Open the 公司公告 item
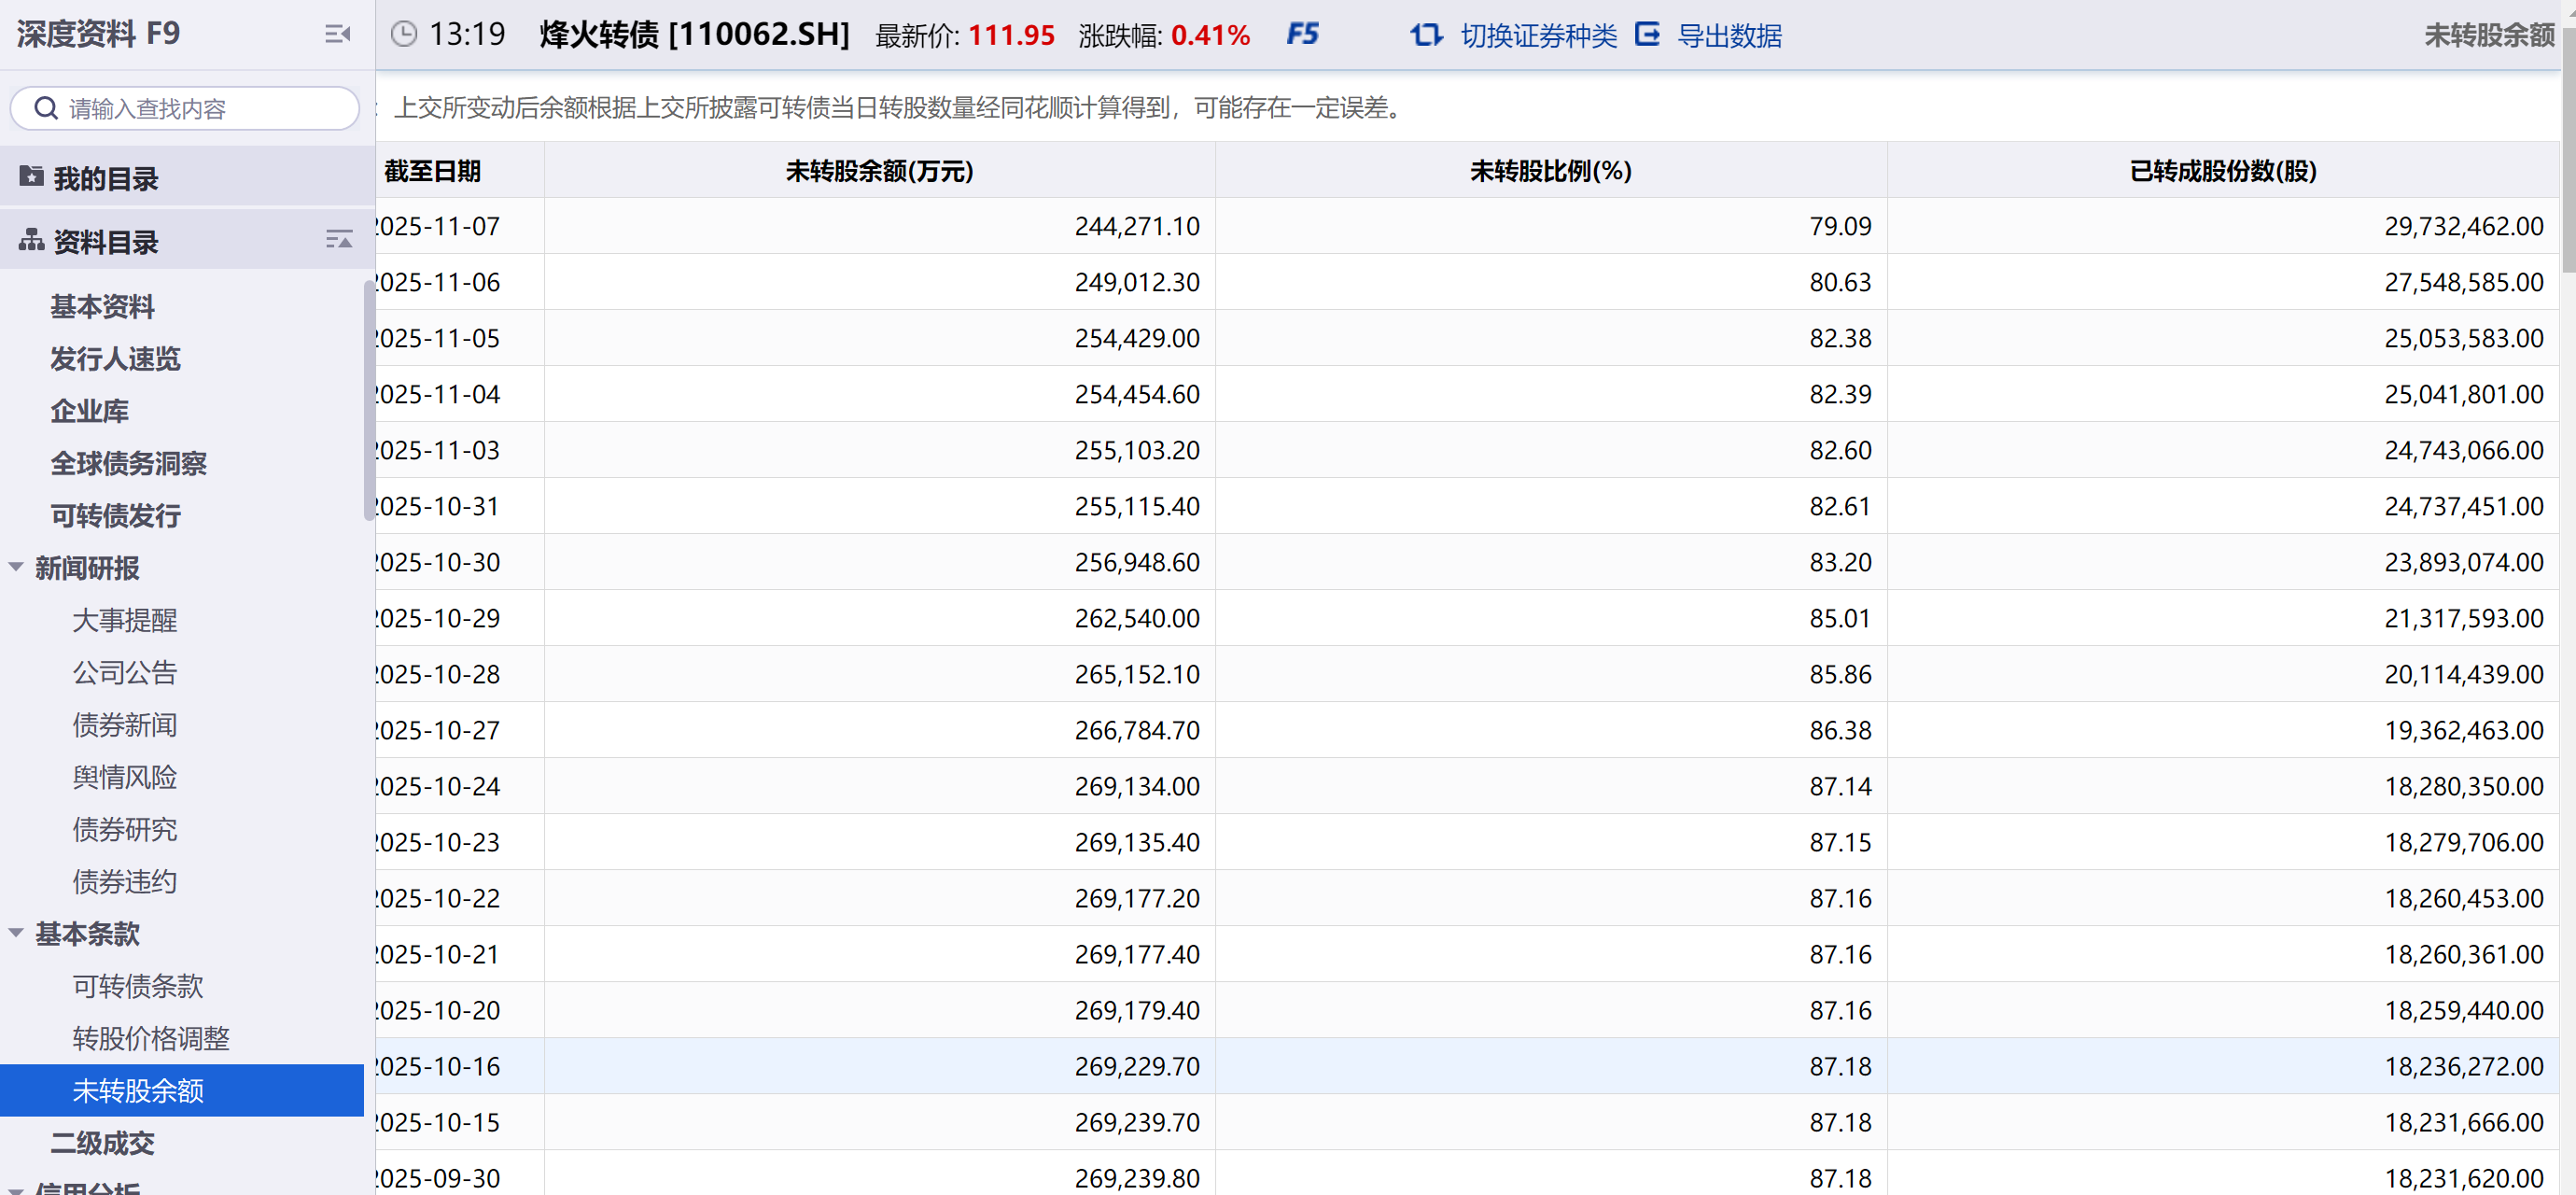 tap(124, 672)
